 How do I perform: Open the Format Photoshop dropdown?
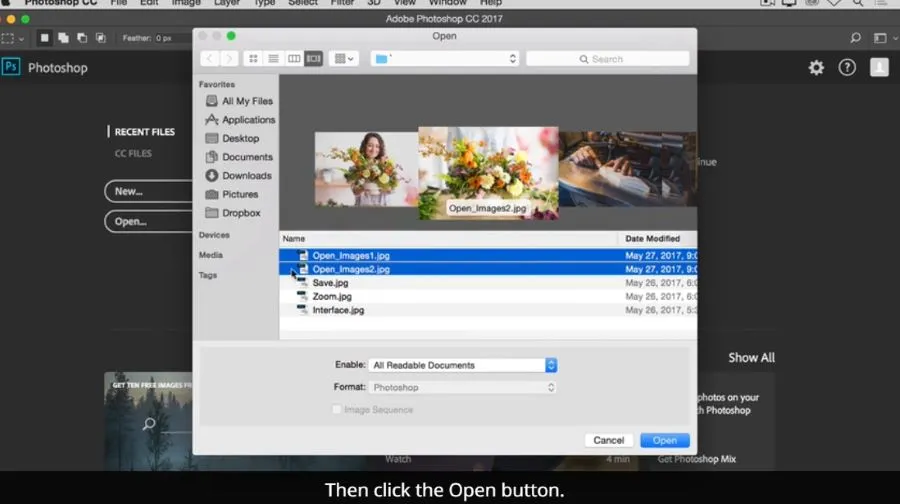click(x=463, y=387)
